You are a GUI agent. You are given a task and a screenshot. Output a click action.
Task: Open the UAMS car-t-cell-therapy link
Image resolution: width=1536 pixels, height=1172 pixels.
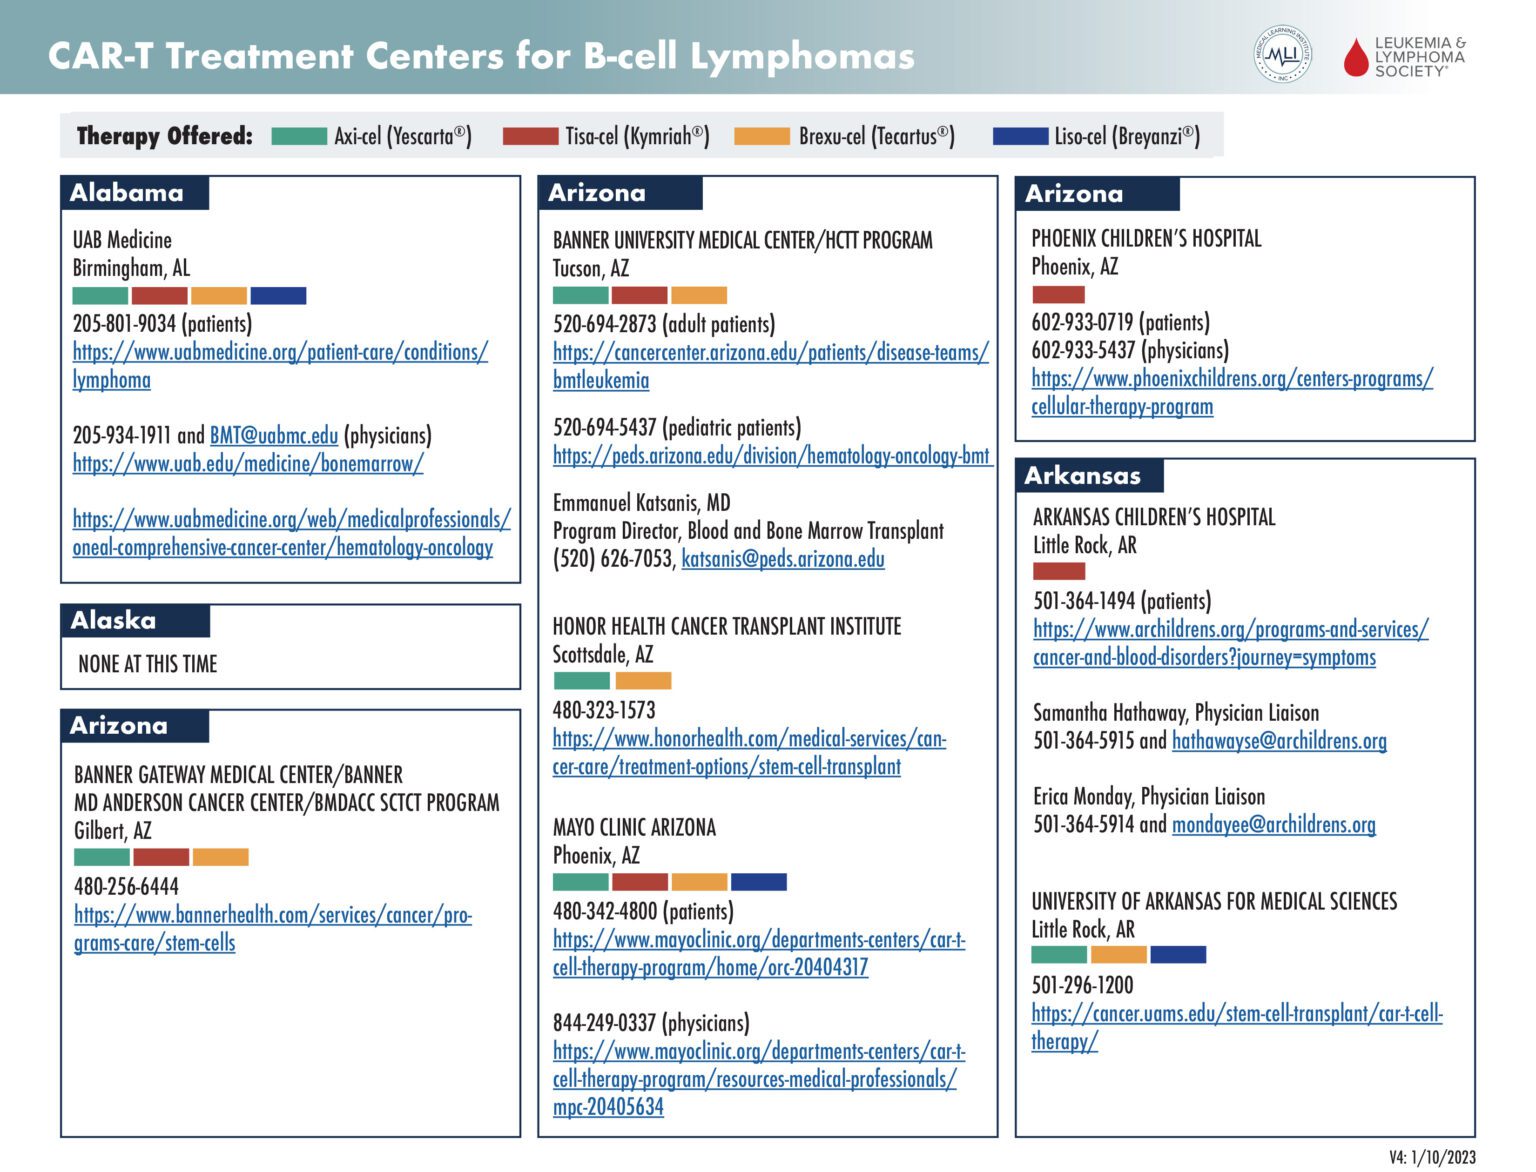tap(1237, 1027)
